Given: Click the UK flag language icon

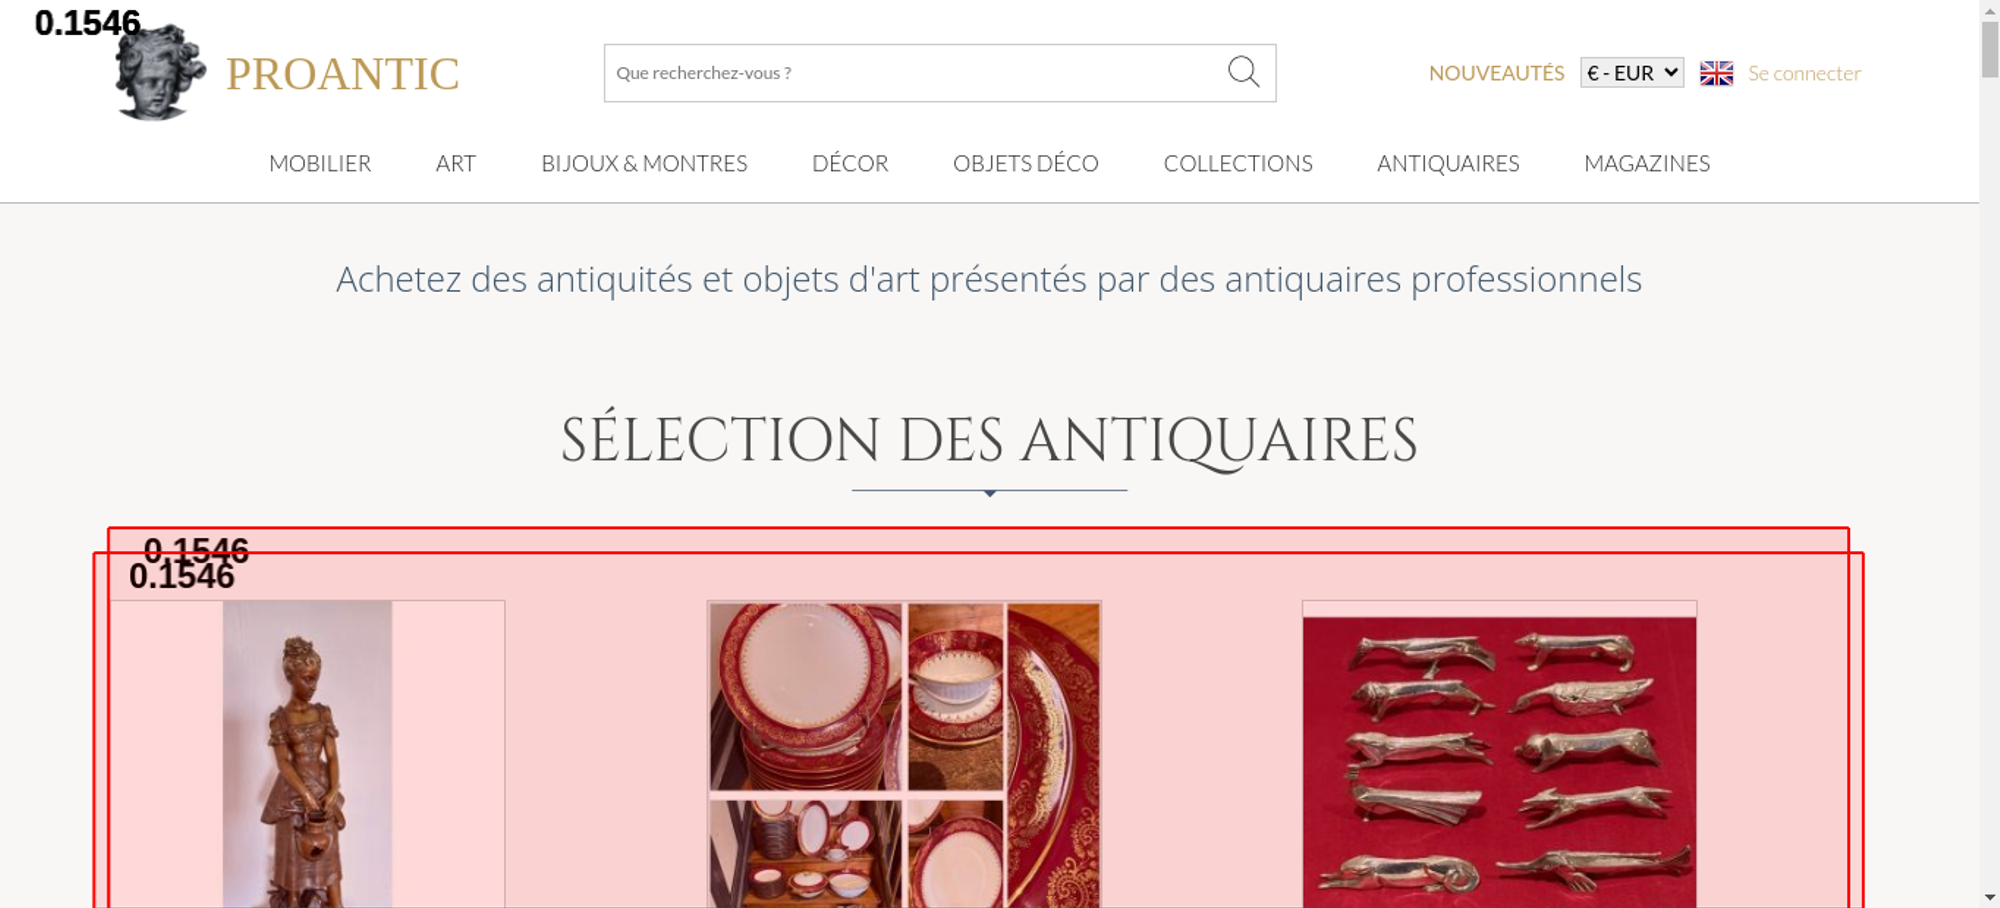Looking at the screenshot, I should [x=1716, y=73].
